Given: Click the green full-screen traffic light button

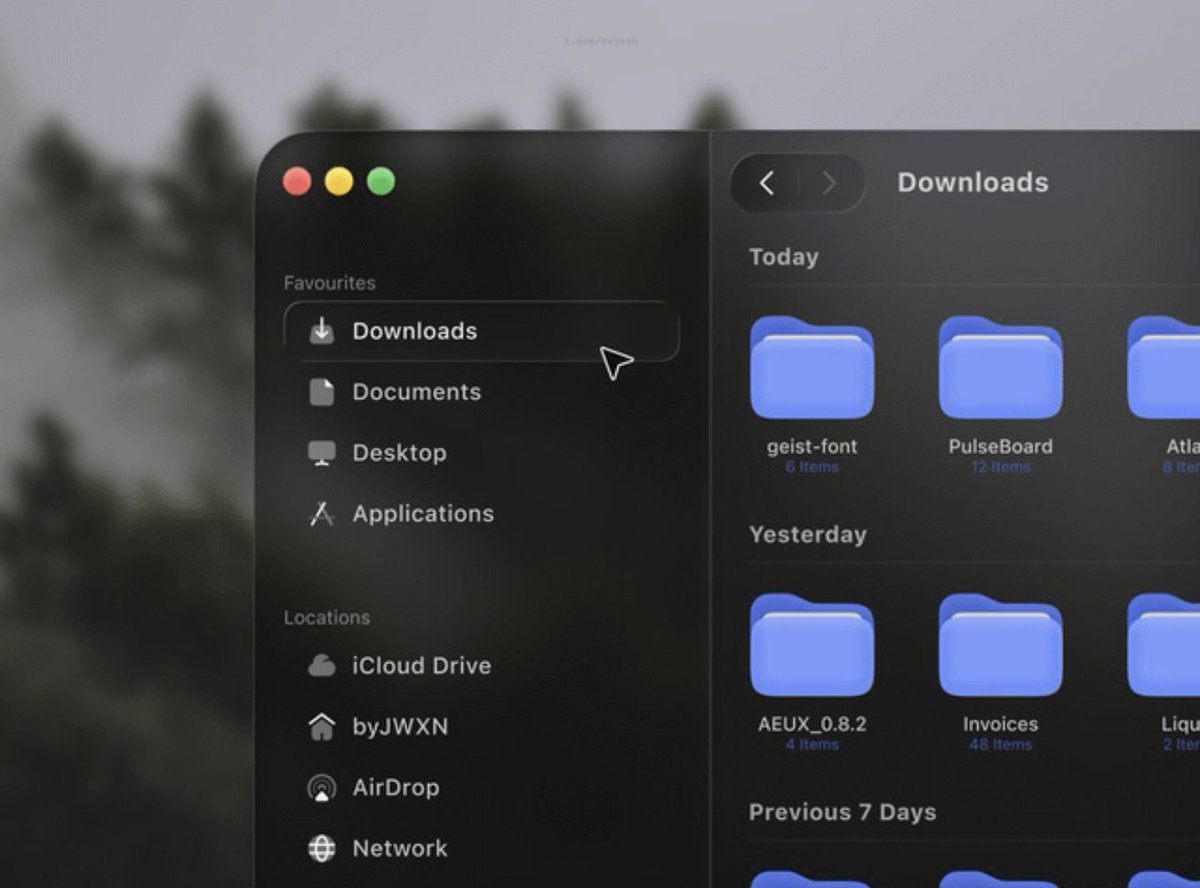Looking at the screenshot, I should tap(380, 182).
